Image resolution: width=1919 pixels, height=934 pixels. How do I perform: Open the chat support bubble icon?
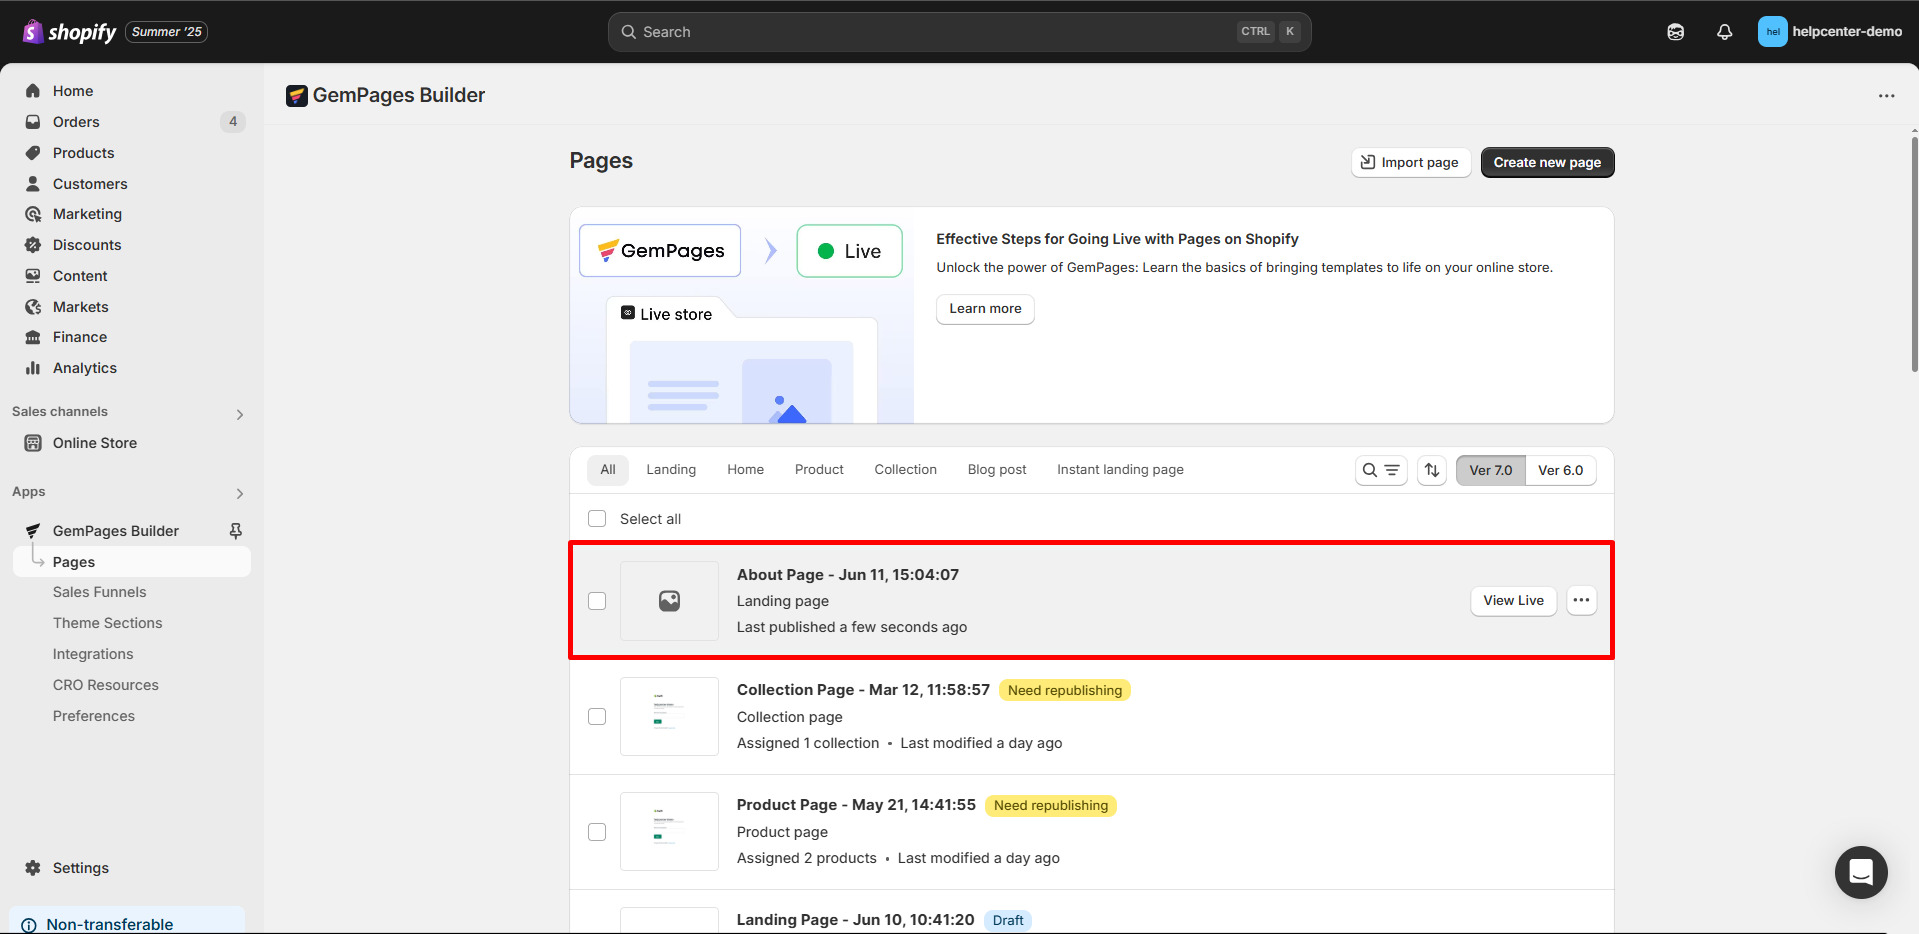pos(1860,872)
